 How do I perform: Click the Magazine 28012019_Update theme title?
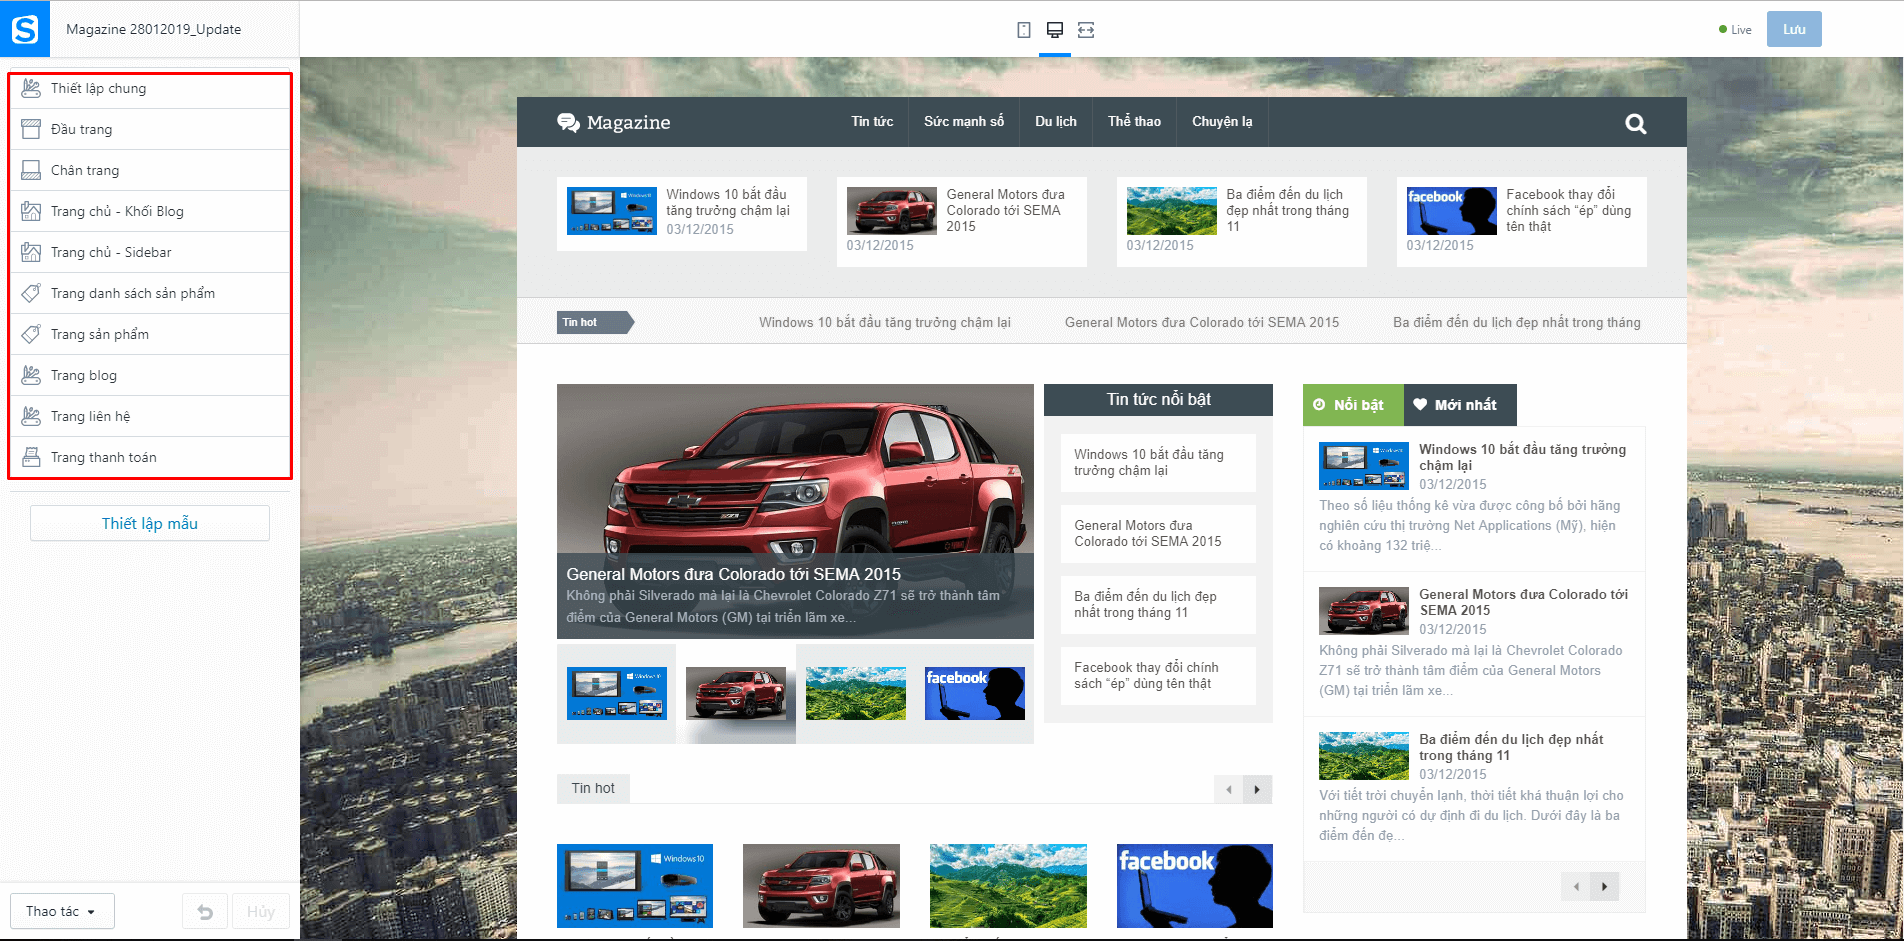[153, 29]
